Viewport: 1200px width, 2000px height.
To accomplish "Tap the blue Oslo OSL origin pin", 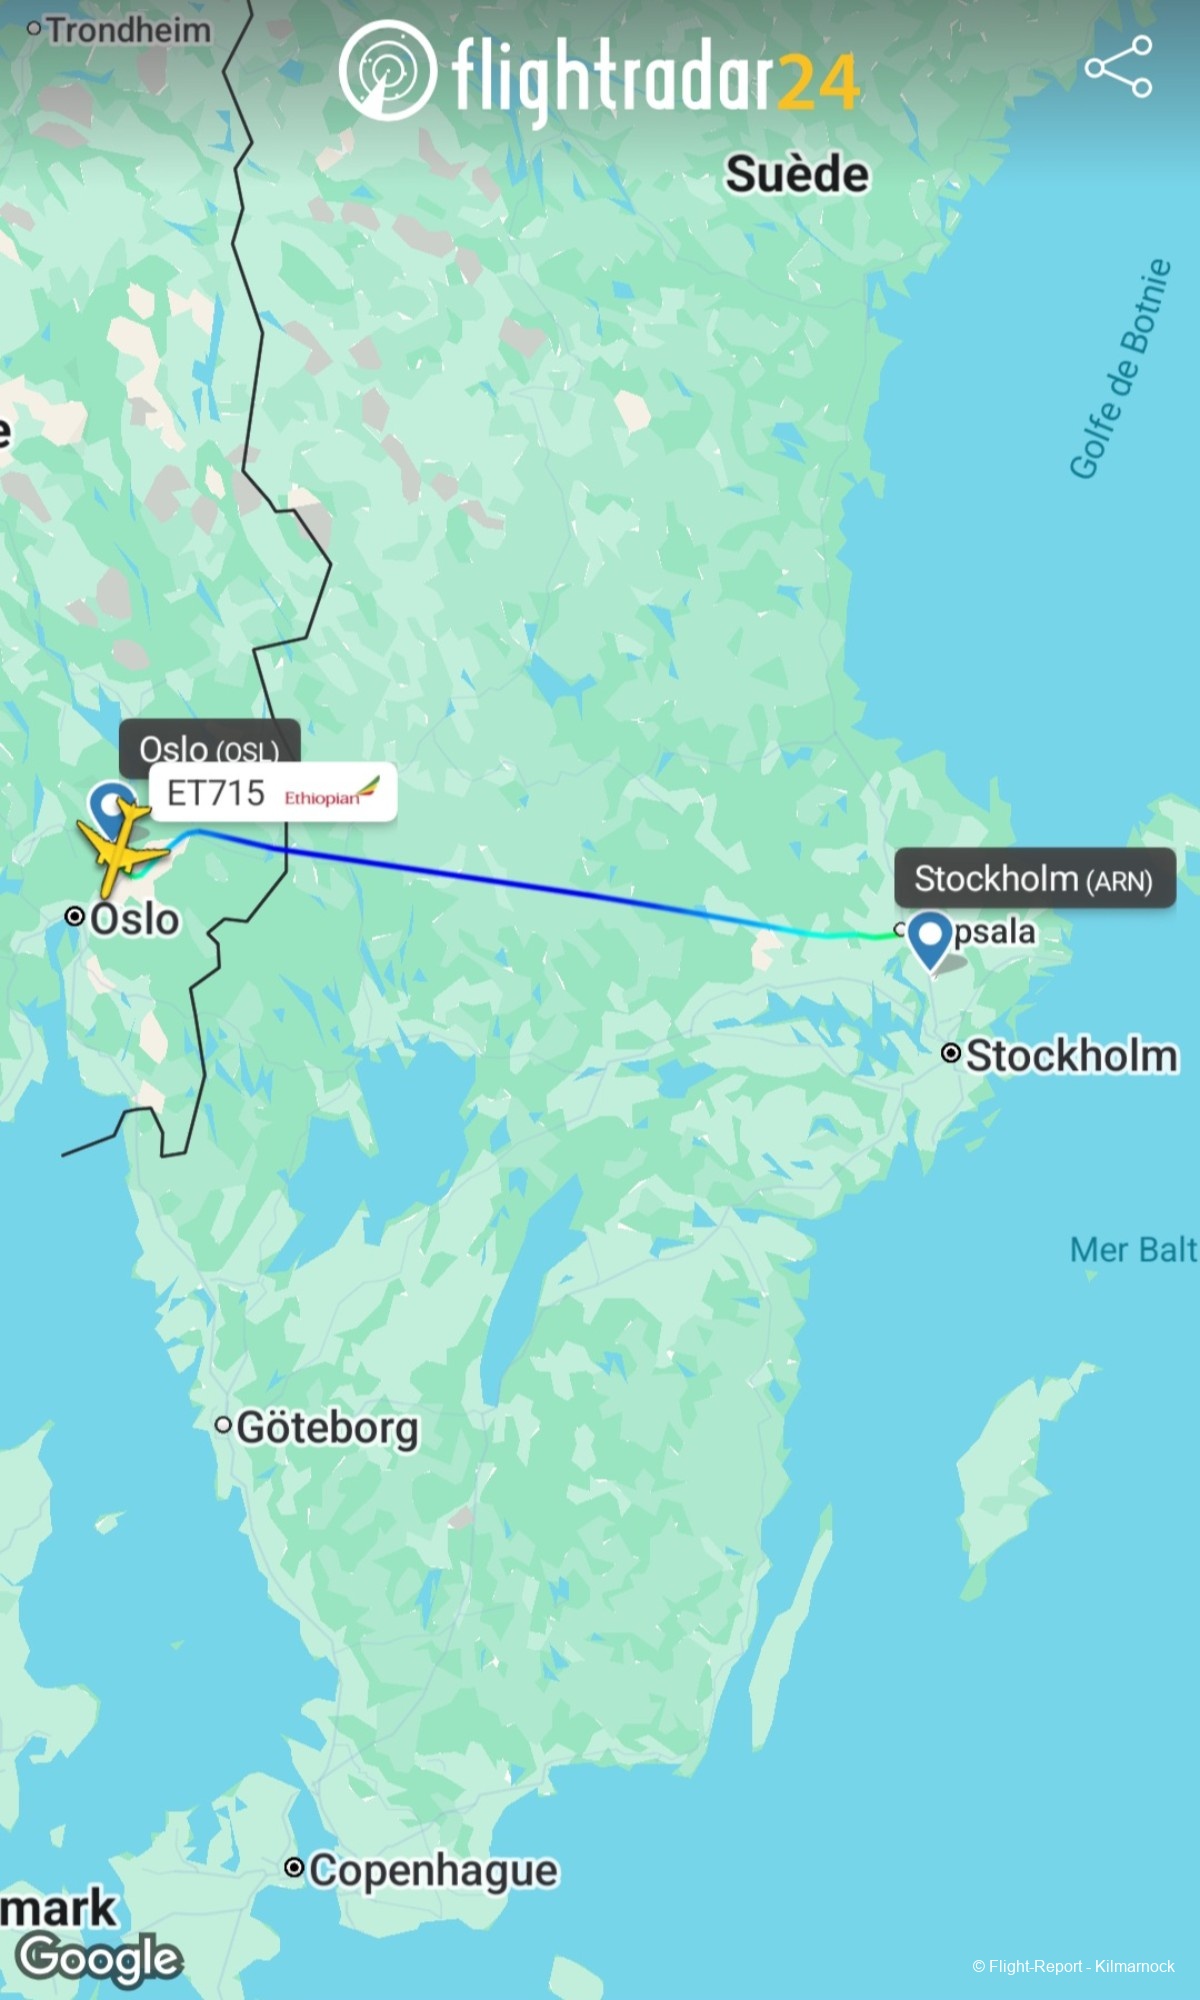I will (x=110, y=805).
